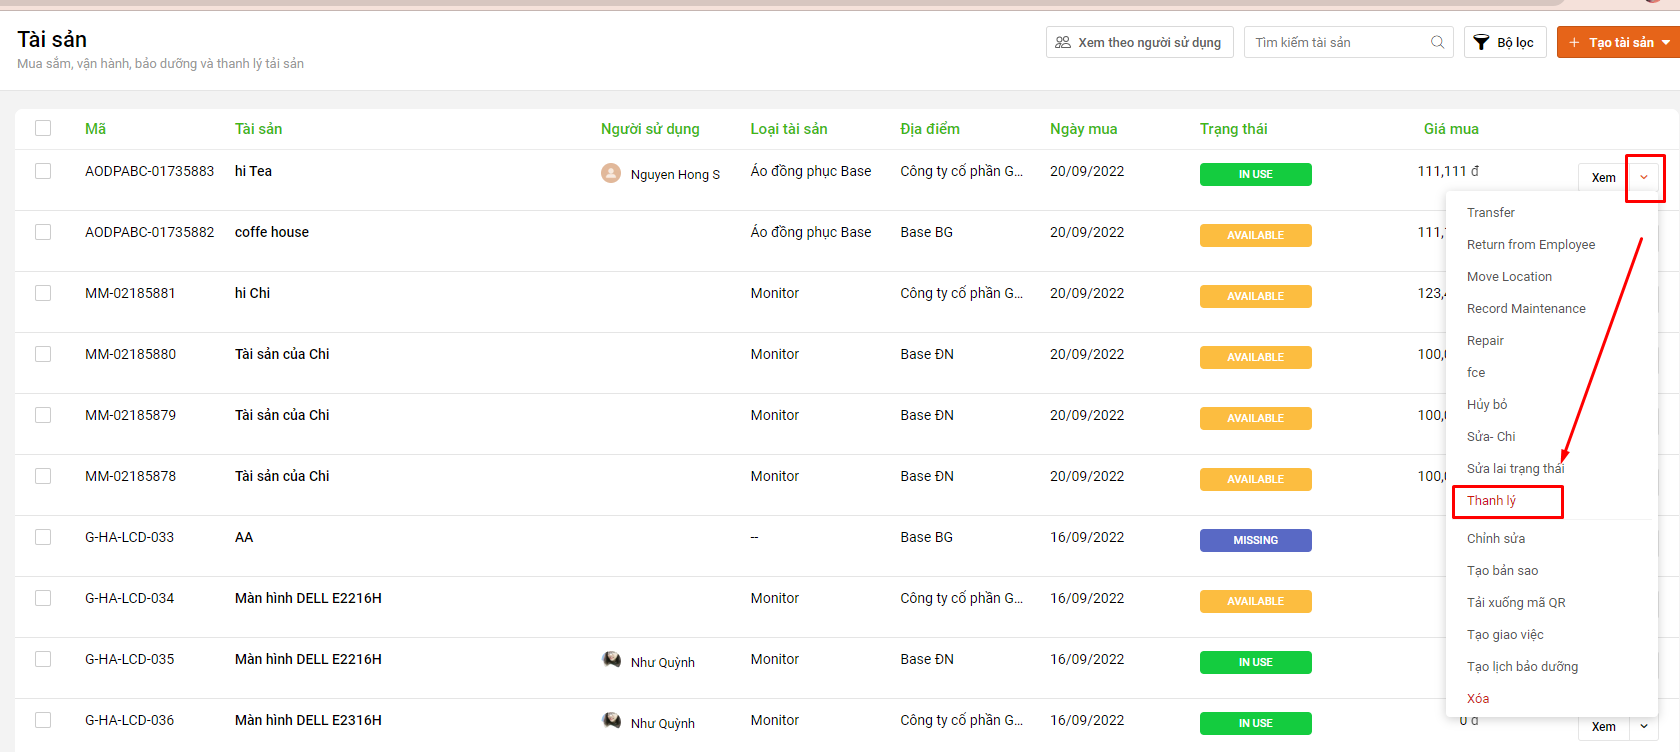Click Màn hình DELL E2316H asset name
This screenshot has height=752, width=1680.
[308, 720]
